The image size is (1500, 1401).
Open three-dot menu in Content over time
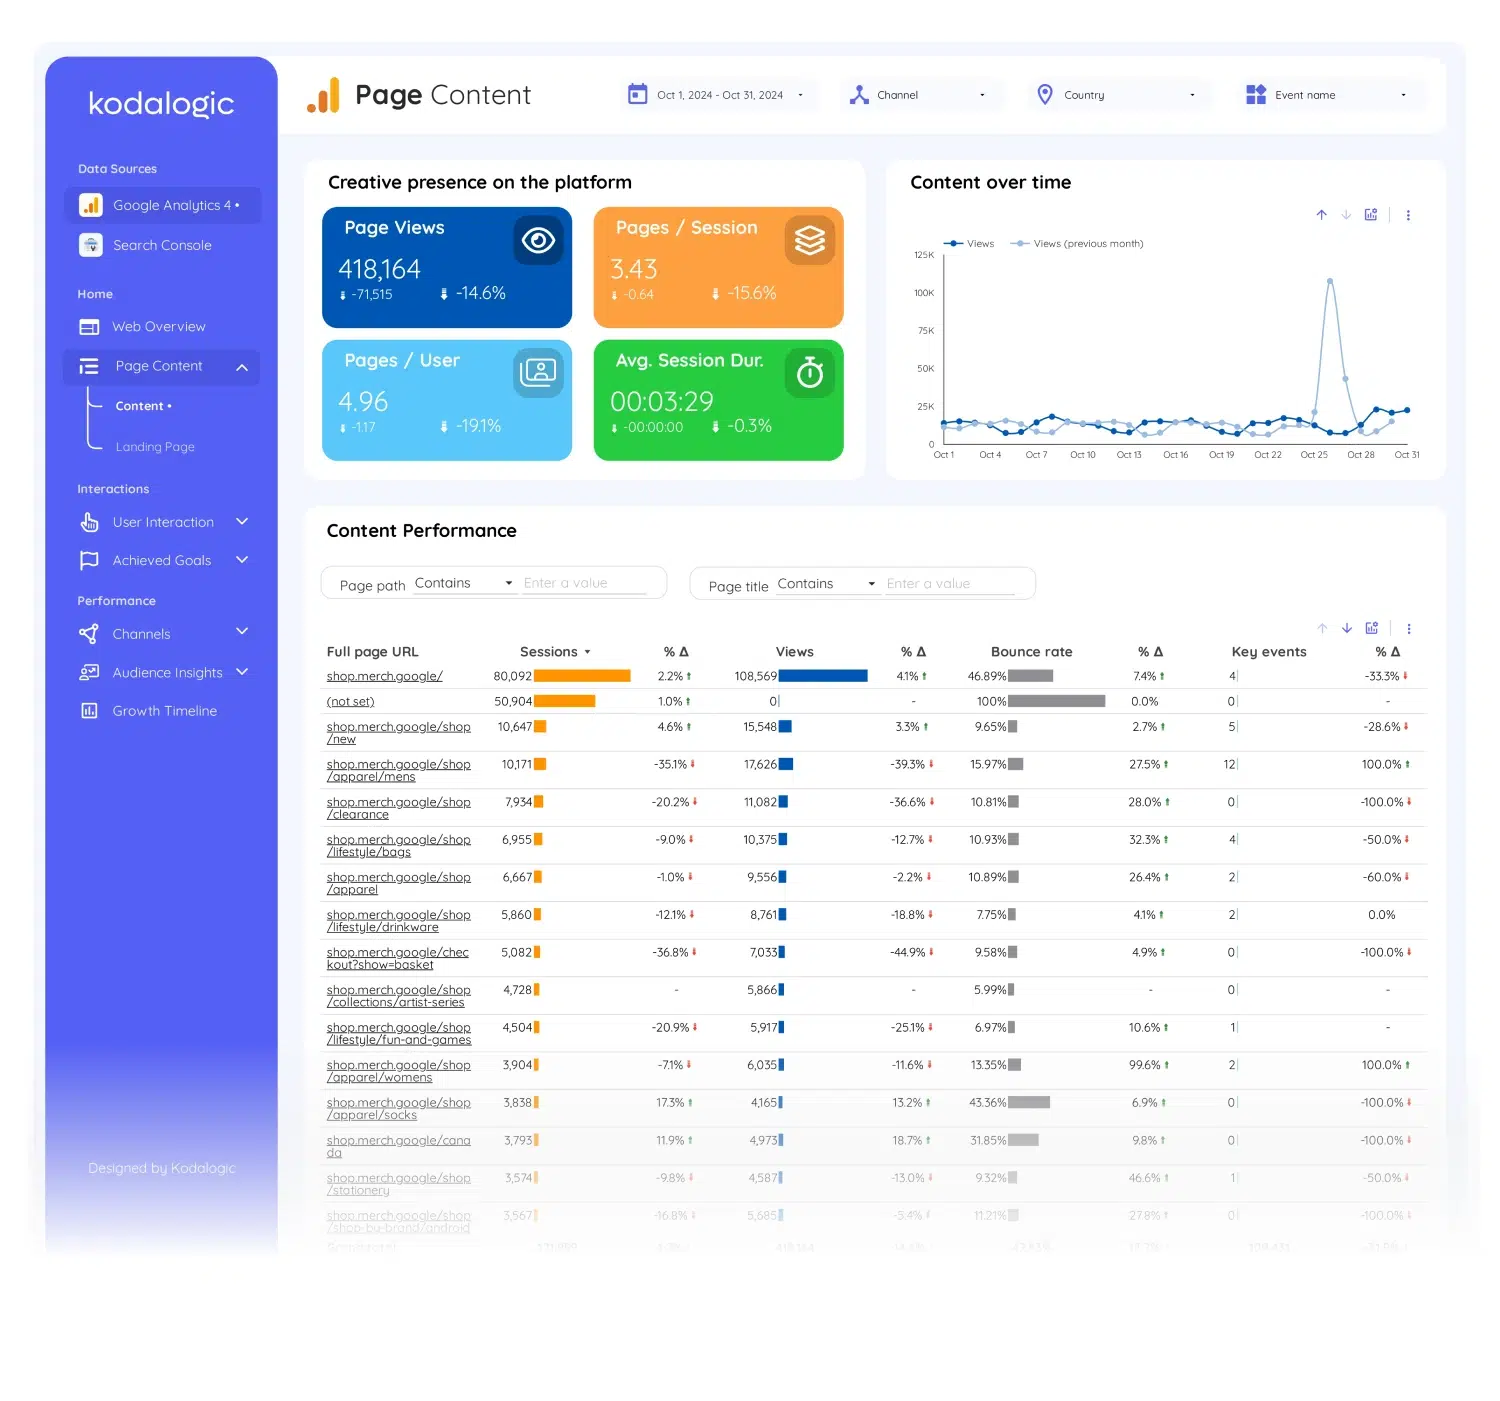click(1408, 215)
